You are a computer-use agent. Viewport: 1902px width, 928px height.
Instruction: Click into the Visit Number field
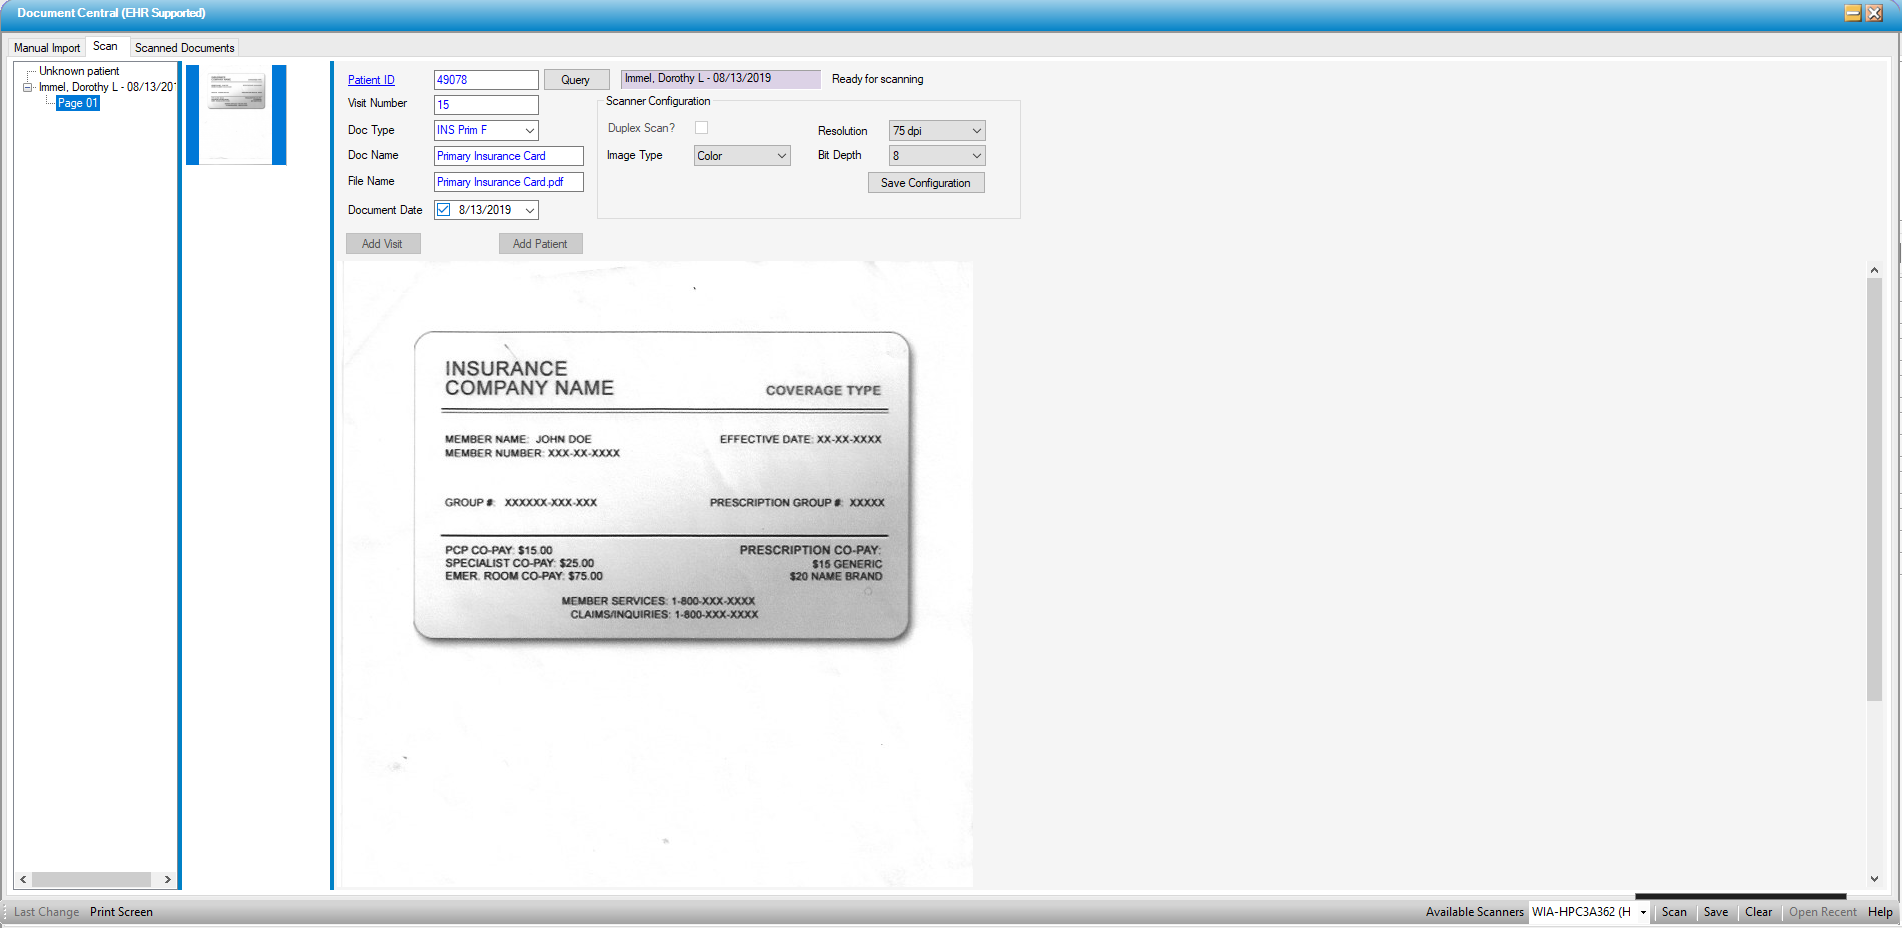486,105
